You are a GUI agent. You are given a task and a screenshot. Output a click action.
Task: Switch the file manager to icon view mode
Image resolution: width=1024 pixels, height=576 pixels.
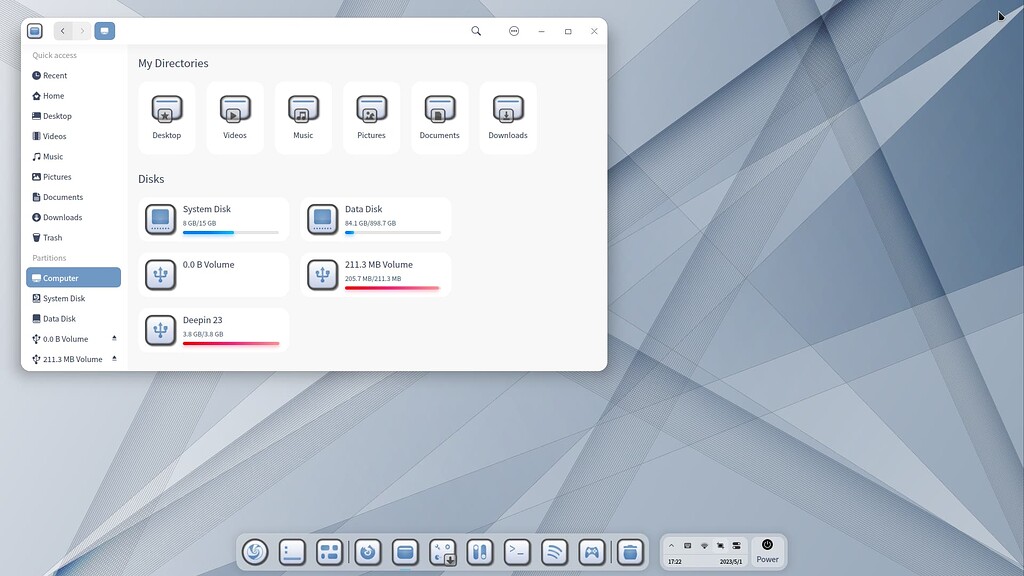[105, 31]
